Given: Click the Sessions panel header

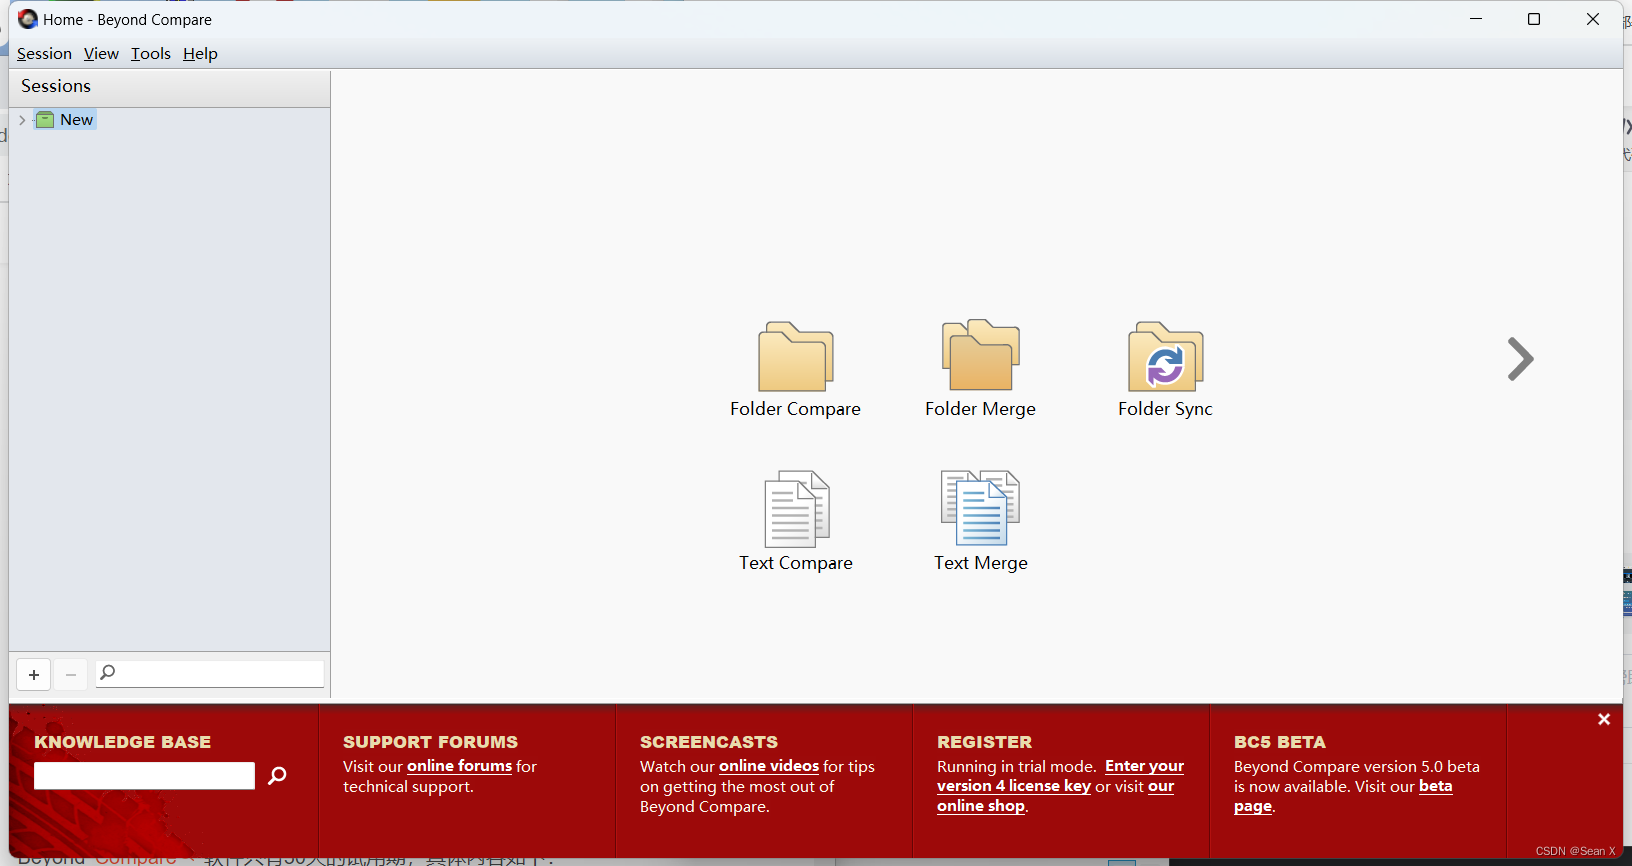Looking at the screenshot, I should click(x=170, y=87).
